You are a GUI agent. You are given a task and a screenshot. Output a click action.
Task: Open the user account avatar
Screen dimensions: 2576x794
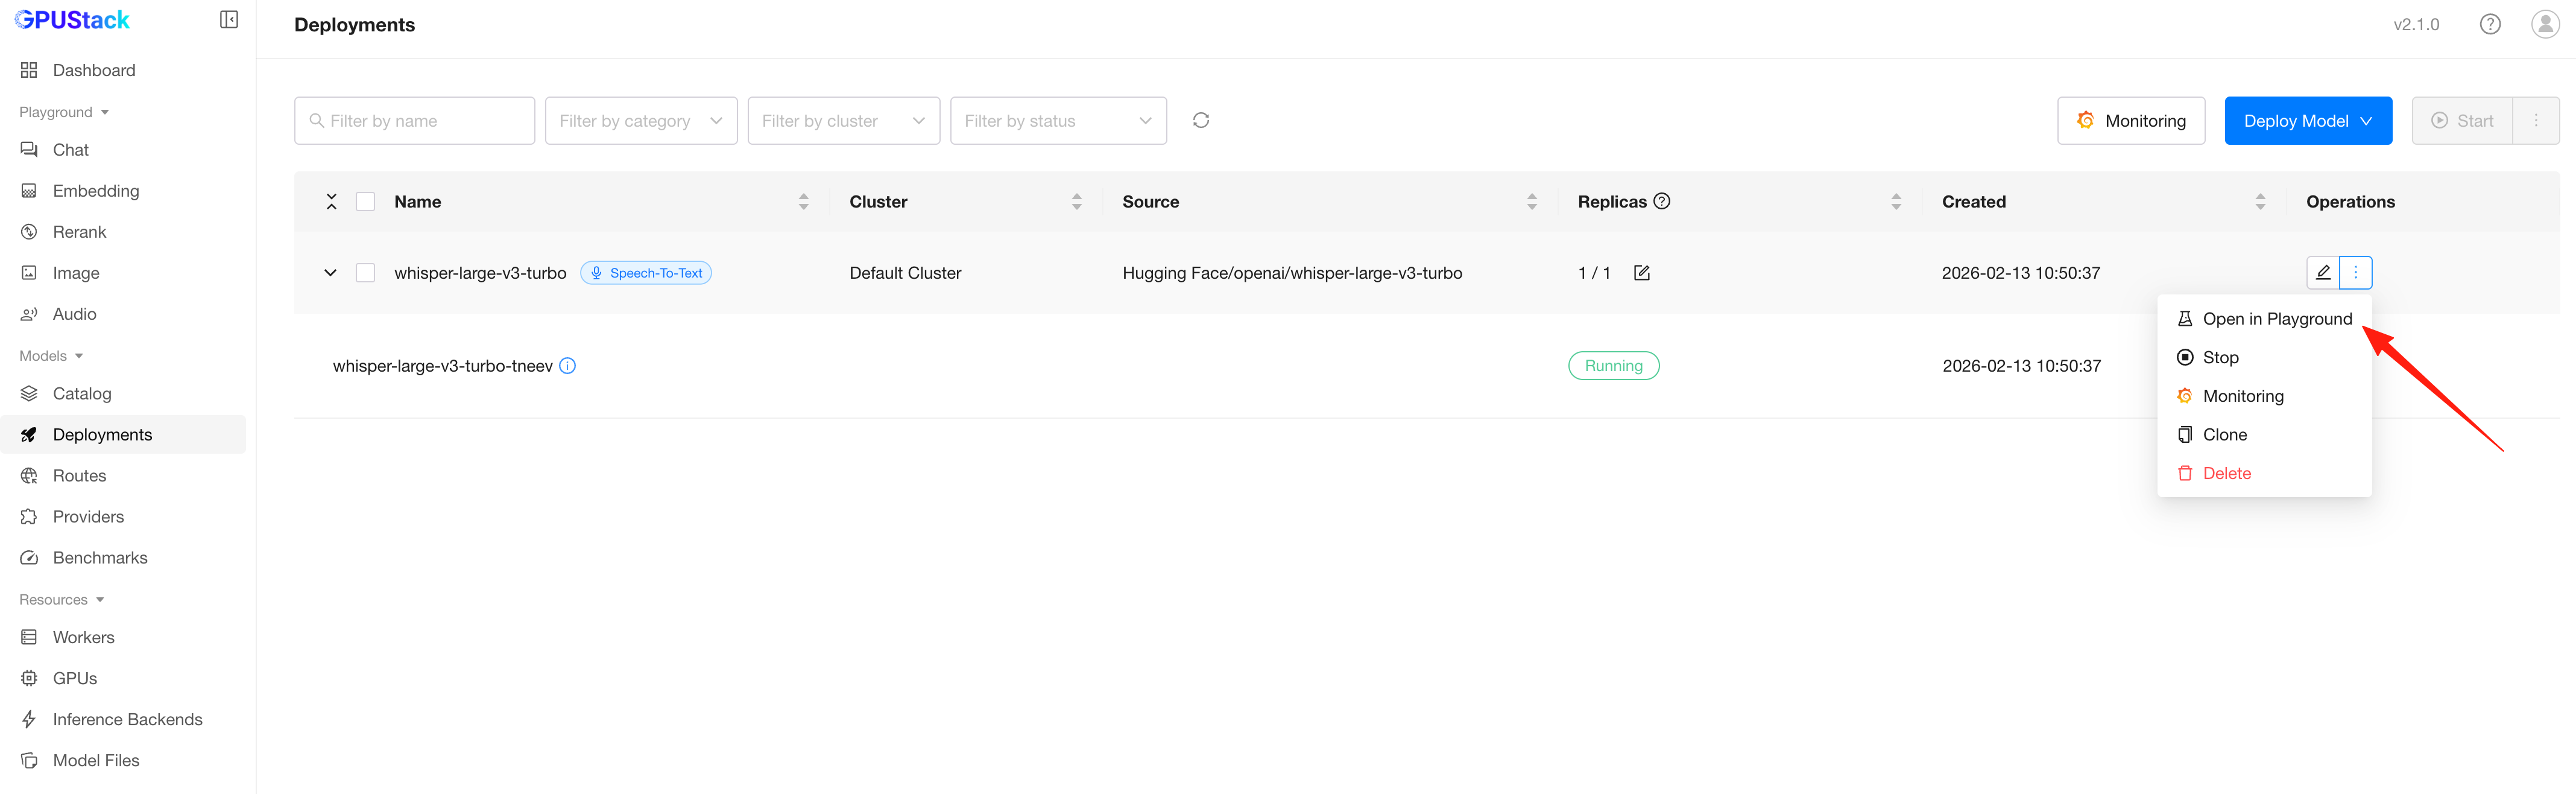pyautogui.click(x=2544, y=24)
